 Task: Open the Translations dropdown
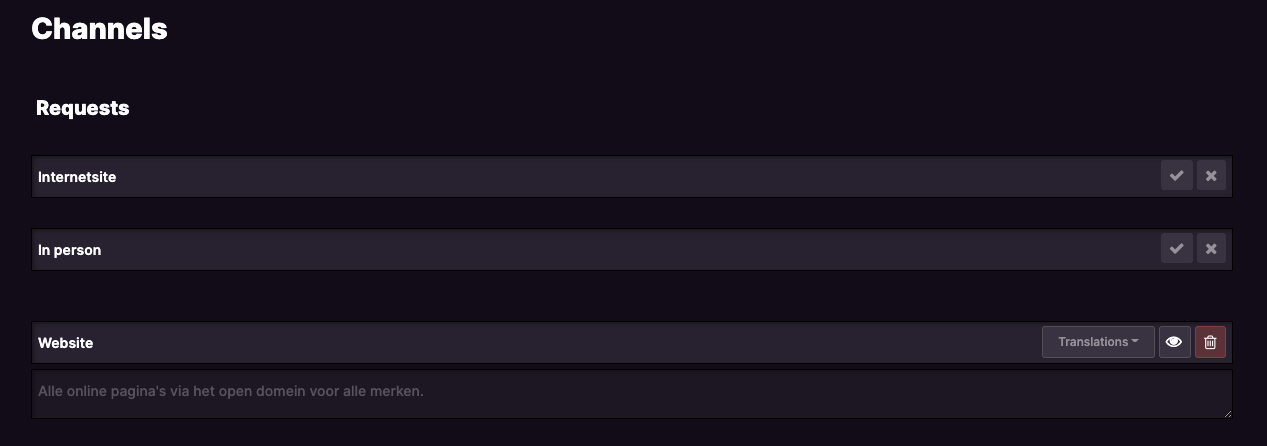coord(1098,342)
